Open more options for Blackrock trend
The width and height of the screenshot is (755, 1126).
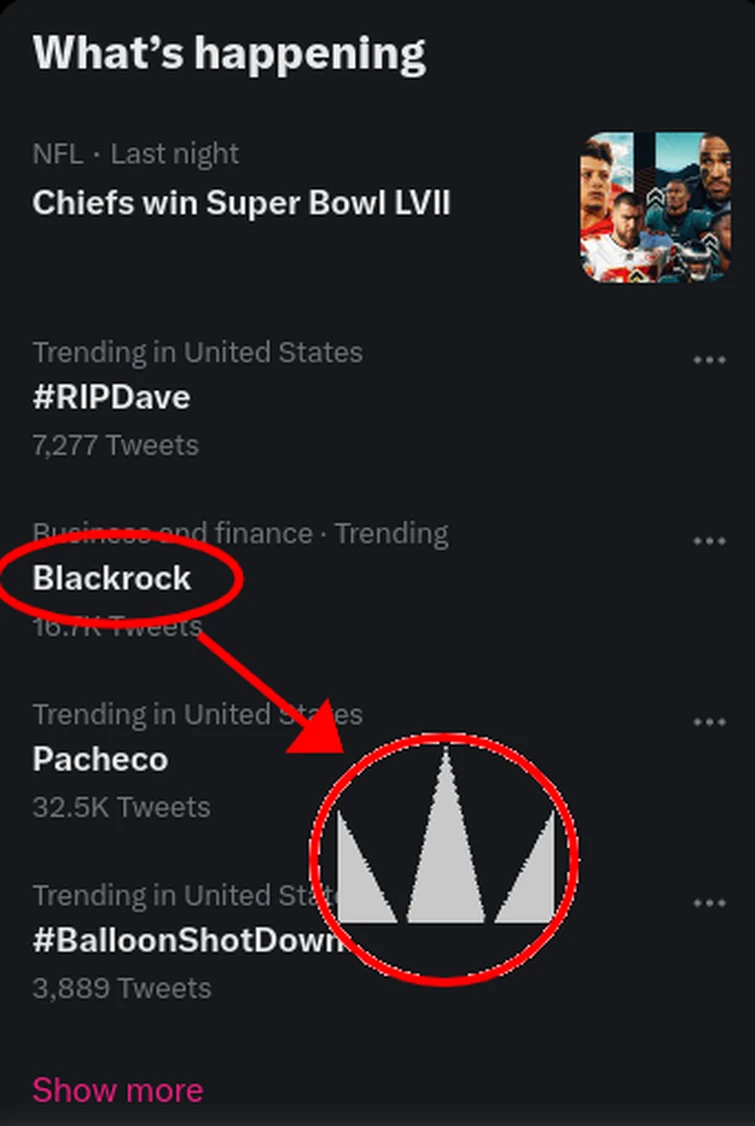point(709,541)
